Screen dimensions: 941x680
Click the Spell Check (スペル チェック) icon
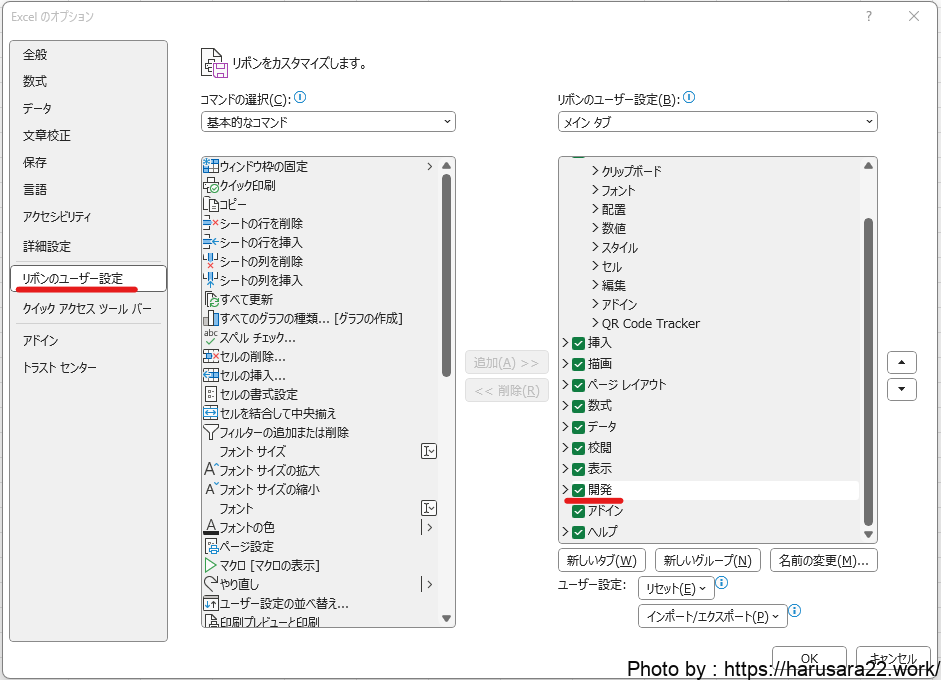coord(211,337)
